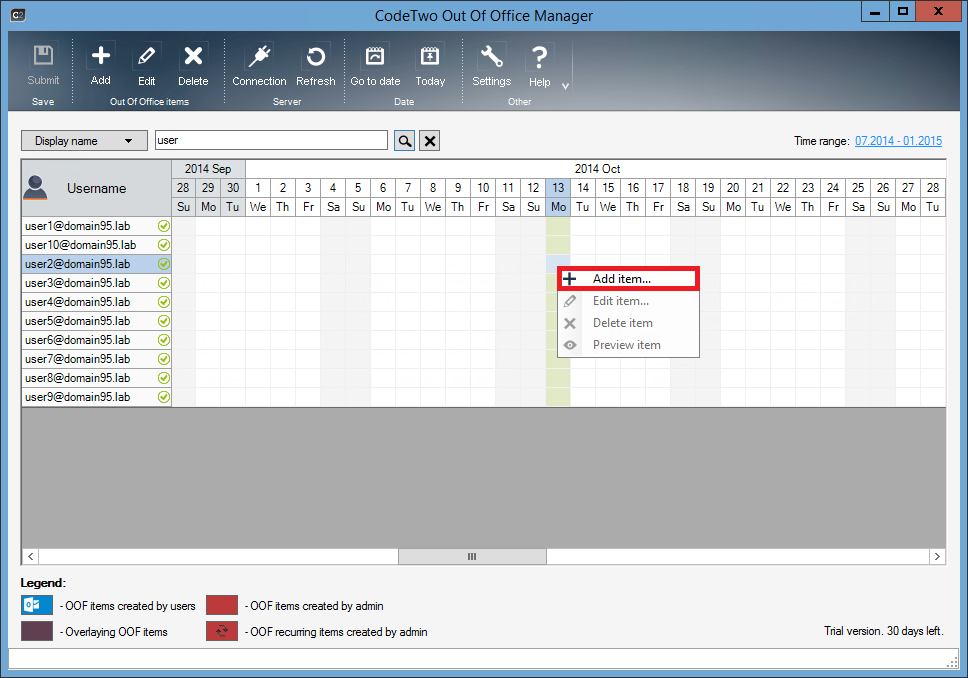Open the Display name filter dropdown
Viewport: 968px width, 678px height.
pos(85,141)
